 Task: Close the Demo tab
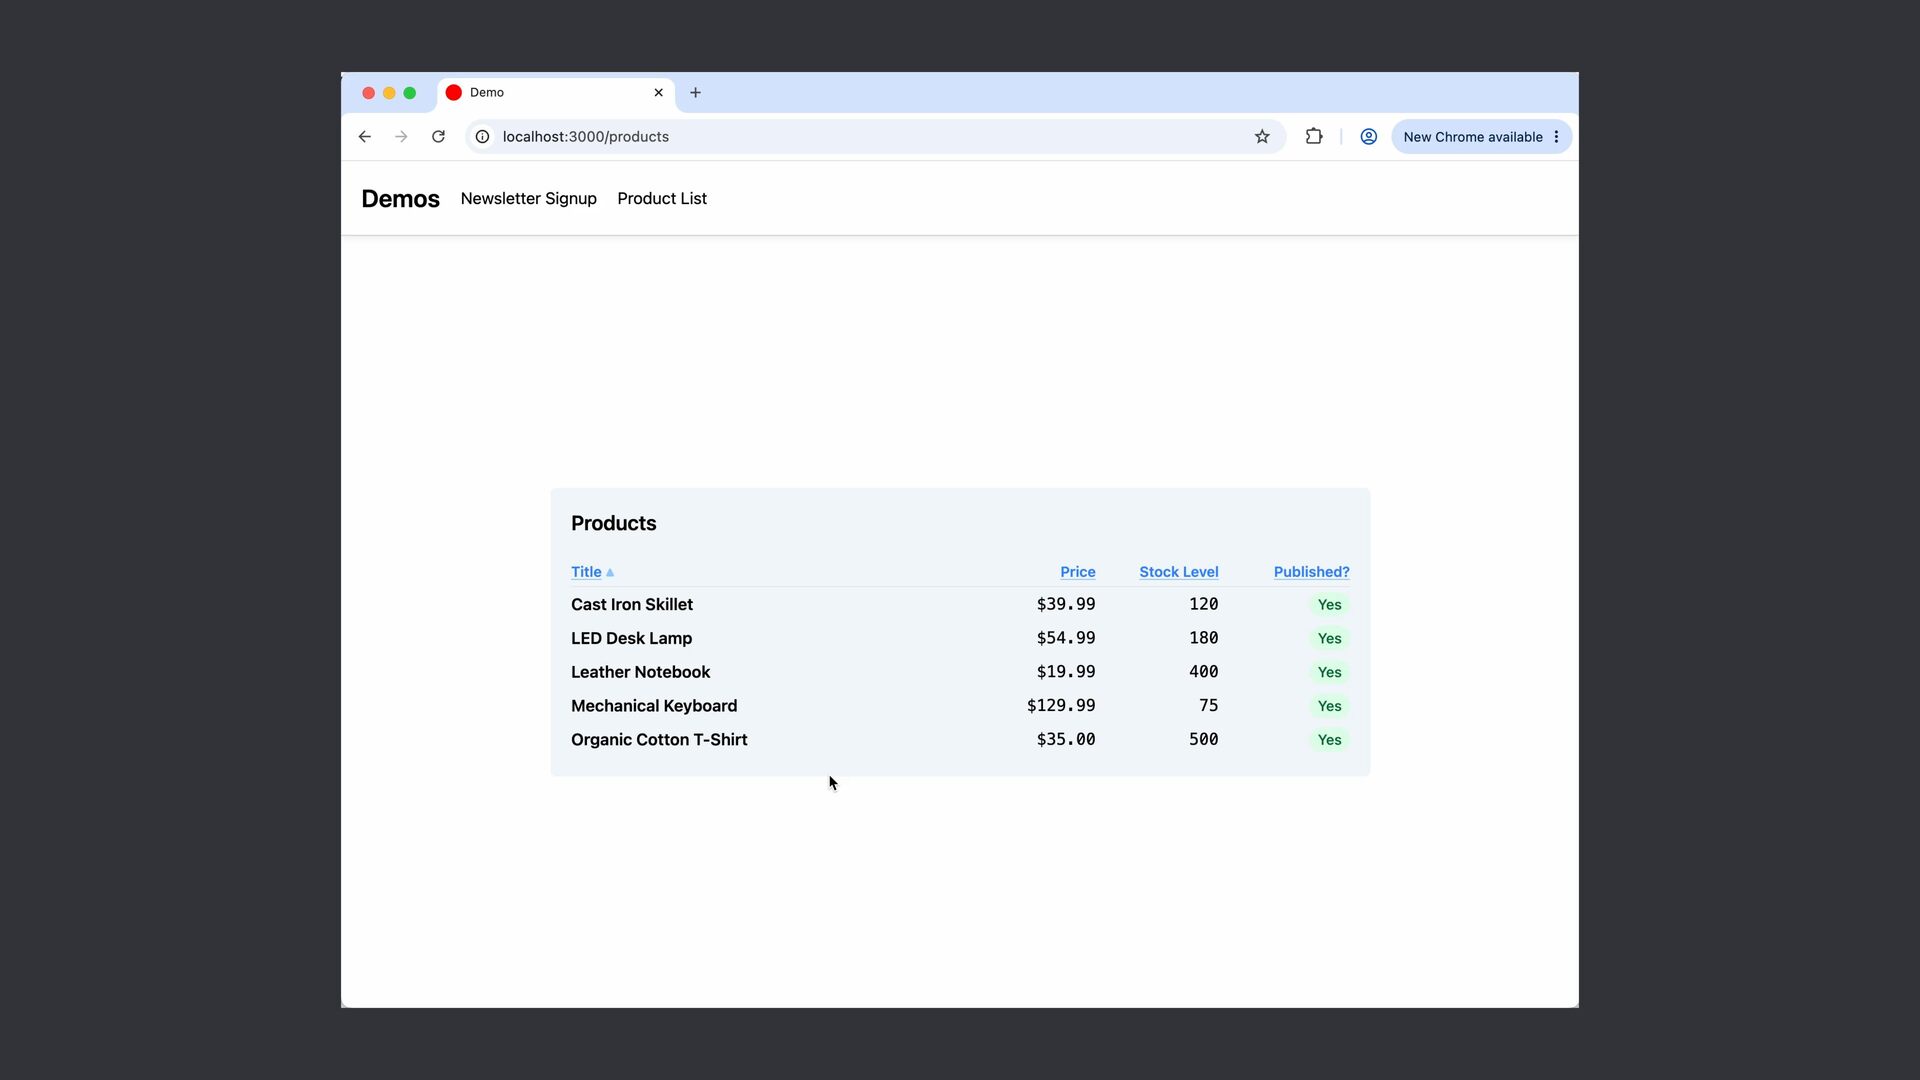[658, 93]
